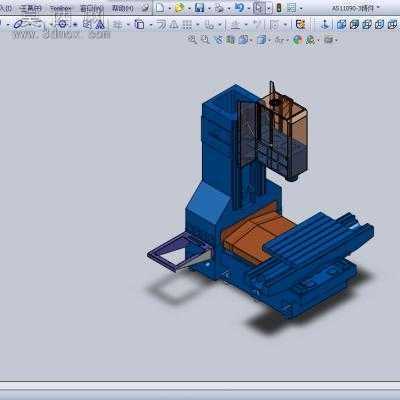Expand the Open file dropdown arrow
The height and width of the screenshot is (400, 400).
click(189, 8)
